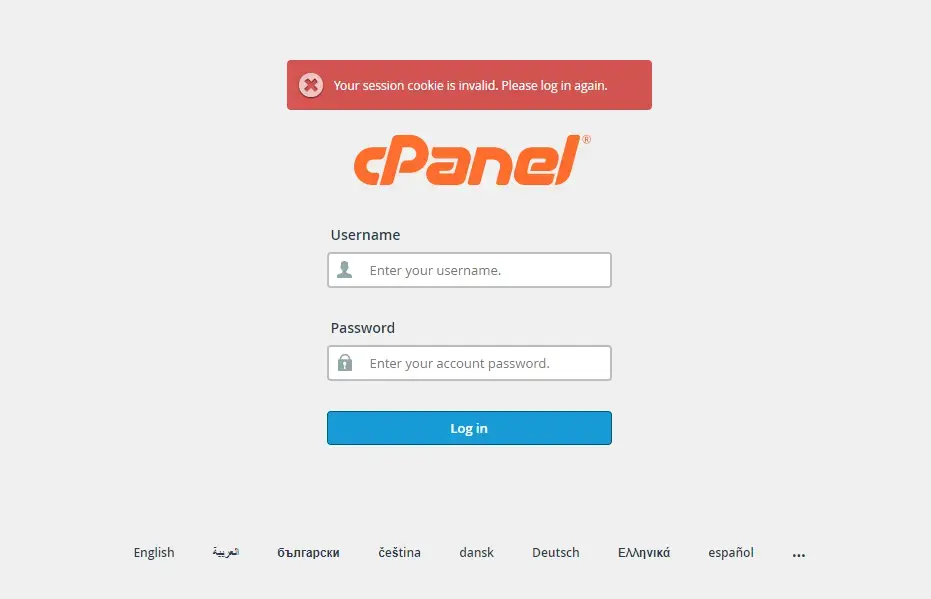Expand more languages with the ellipsis
This screenshot has height=599, width=931.
pyautogui.click(x=799, y=555)
